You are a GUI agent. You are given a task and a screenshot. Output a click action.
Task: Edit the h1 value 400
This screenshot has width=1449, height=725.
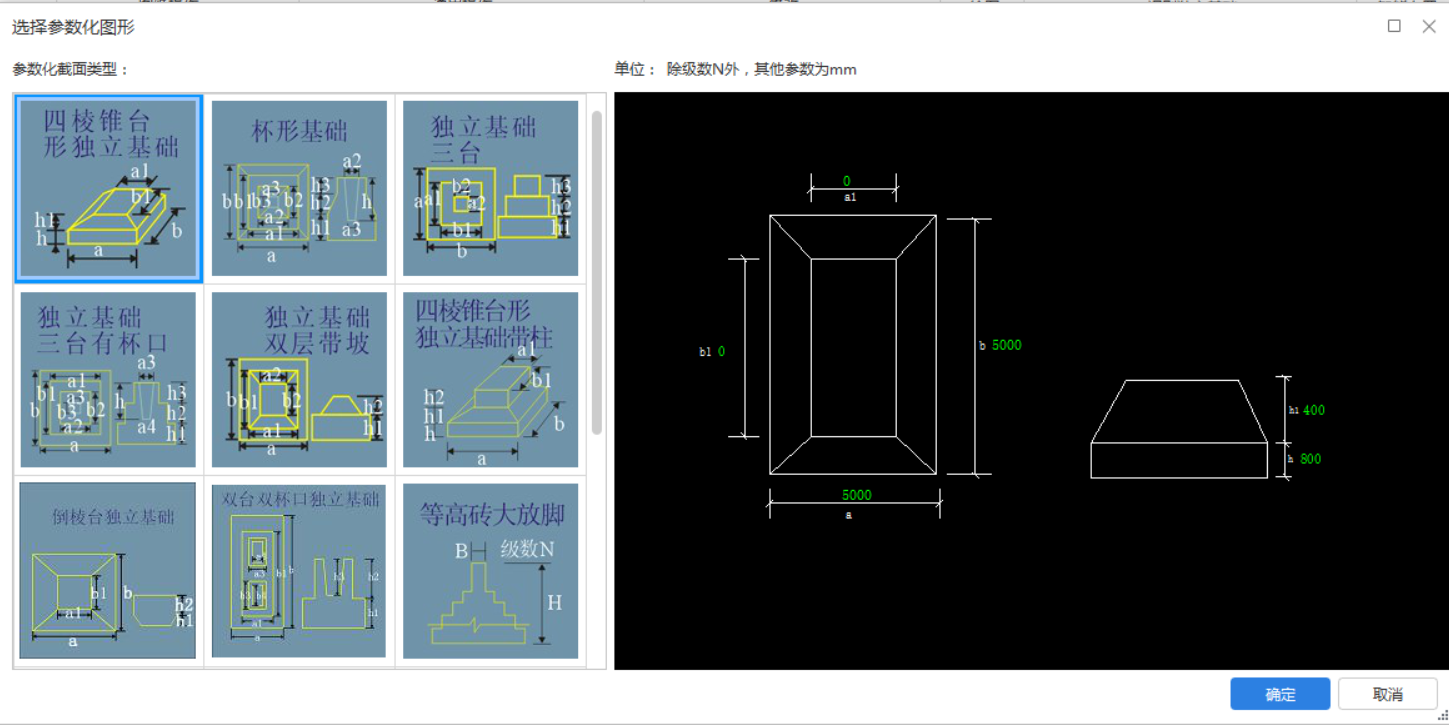[x=1314, y=410]
